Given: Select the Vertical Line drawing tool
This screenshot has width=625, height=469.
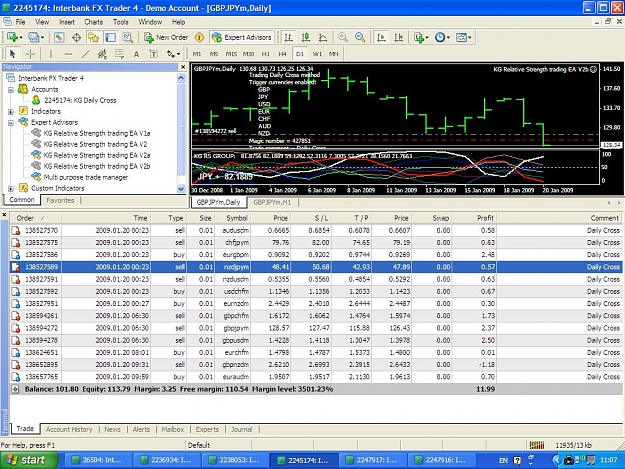Looking at the screenshot, I should click(x=51, y=53).
